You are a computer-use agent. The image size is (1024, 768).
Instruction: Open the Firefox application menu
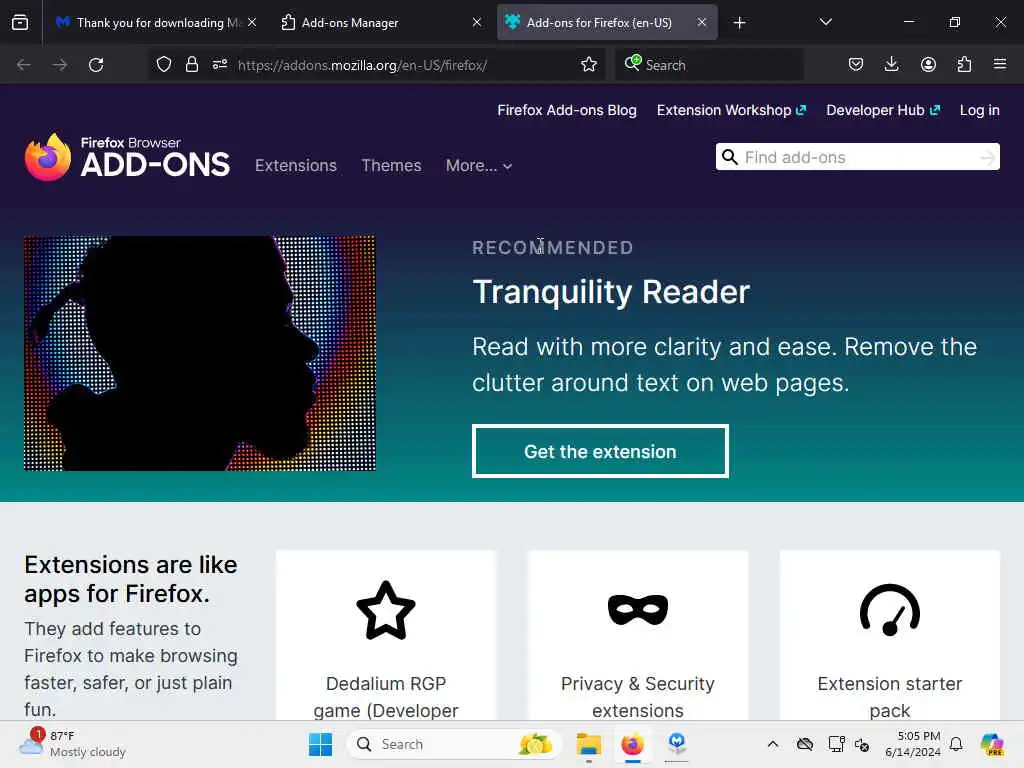point(1000,64)
